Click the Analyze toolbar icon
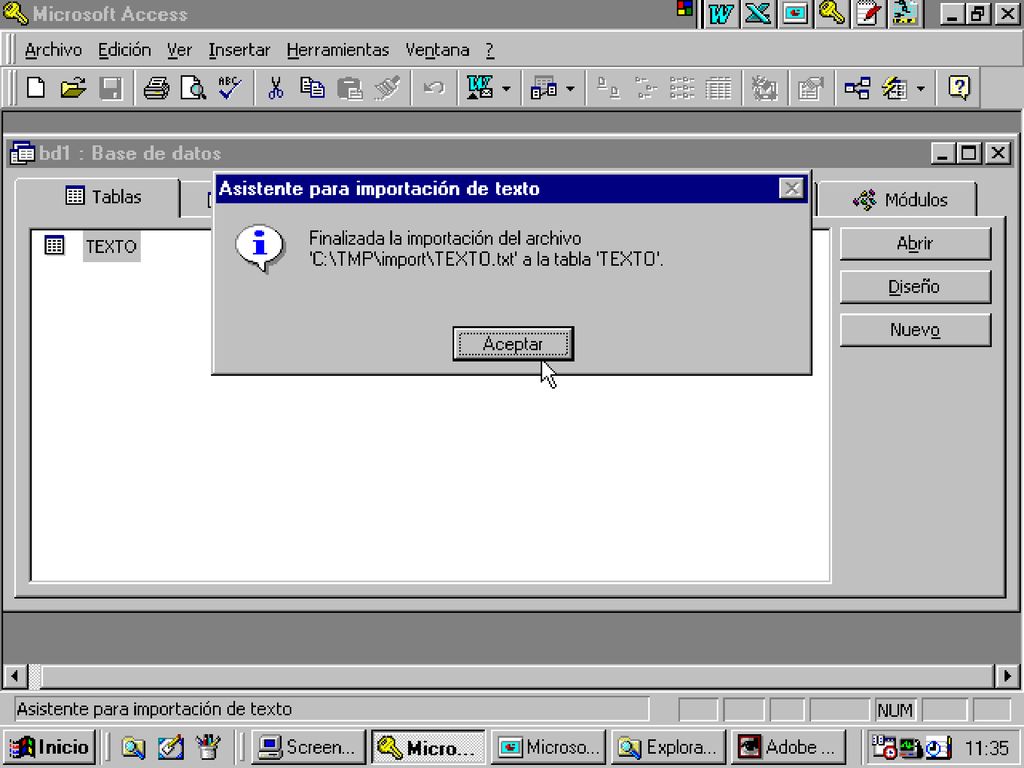The height and width of the screenshot is (768, 1024). (543, 88)
